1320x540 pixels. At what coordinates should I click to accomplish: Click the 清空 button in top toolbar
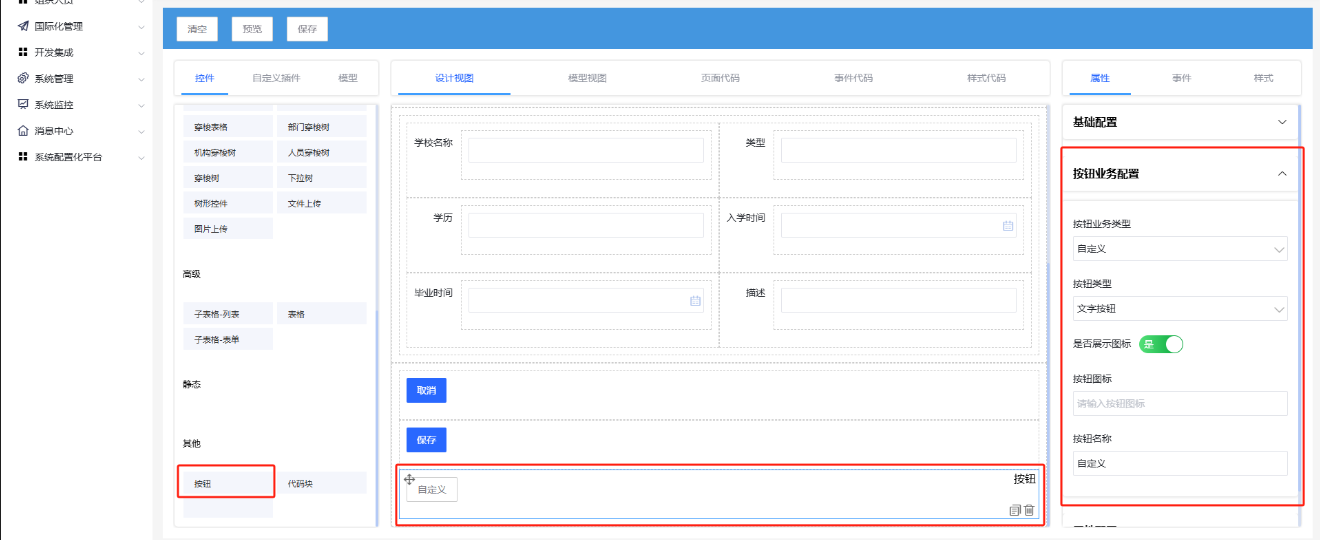(197, 29)
